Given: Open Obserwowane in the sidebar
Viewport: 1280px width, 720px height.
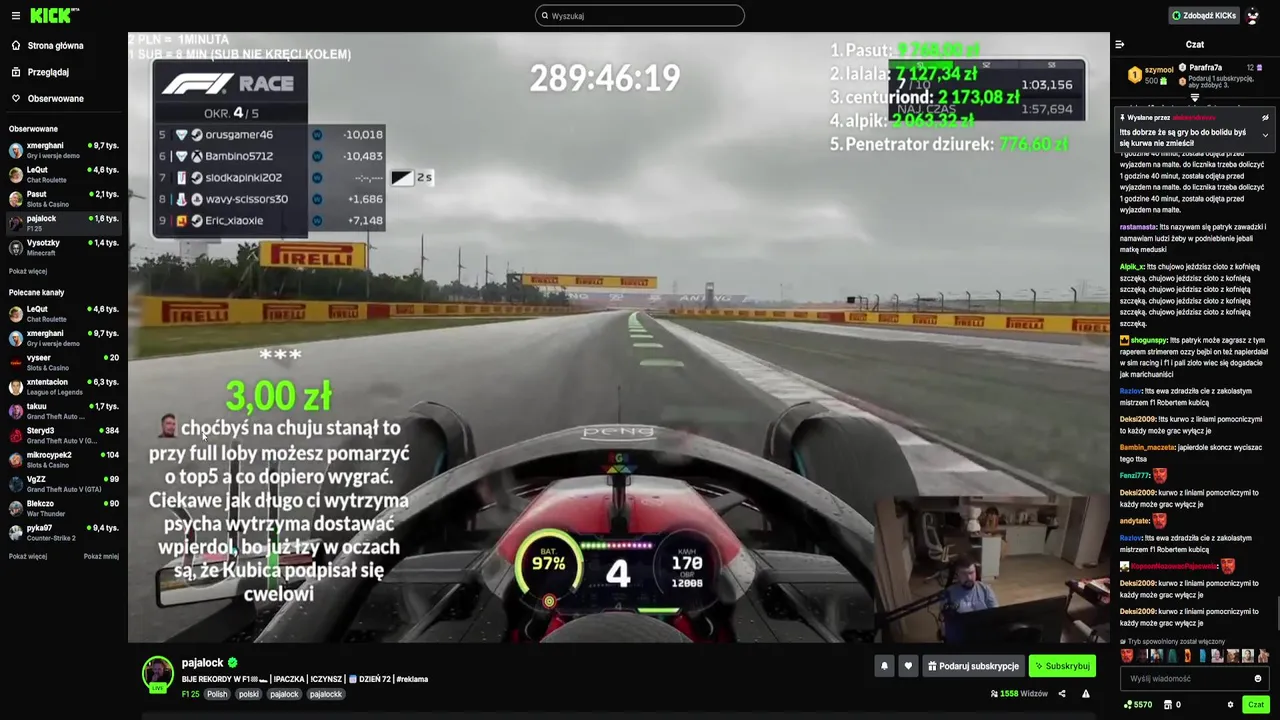Looking at the screenshot, I should (x=55, y=99).
